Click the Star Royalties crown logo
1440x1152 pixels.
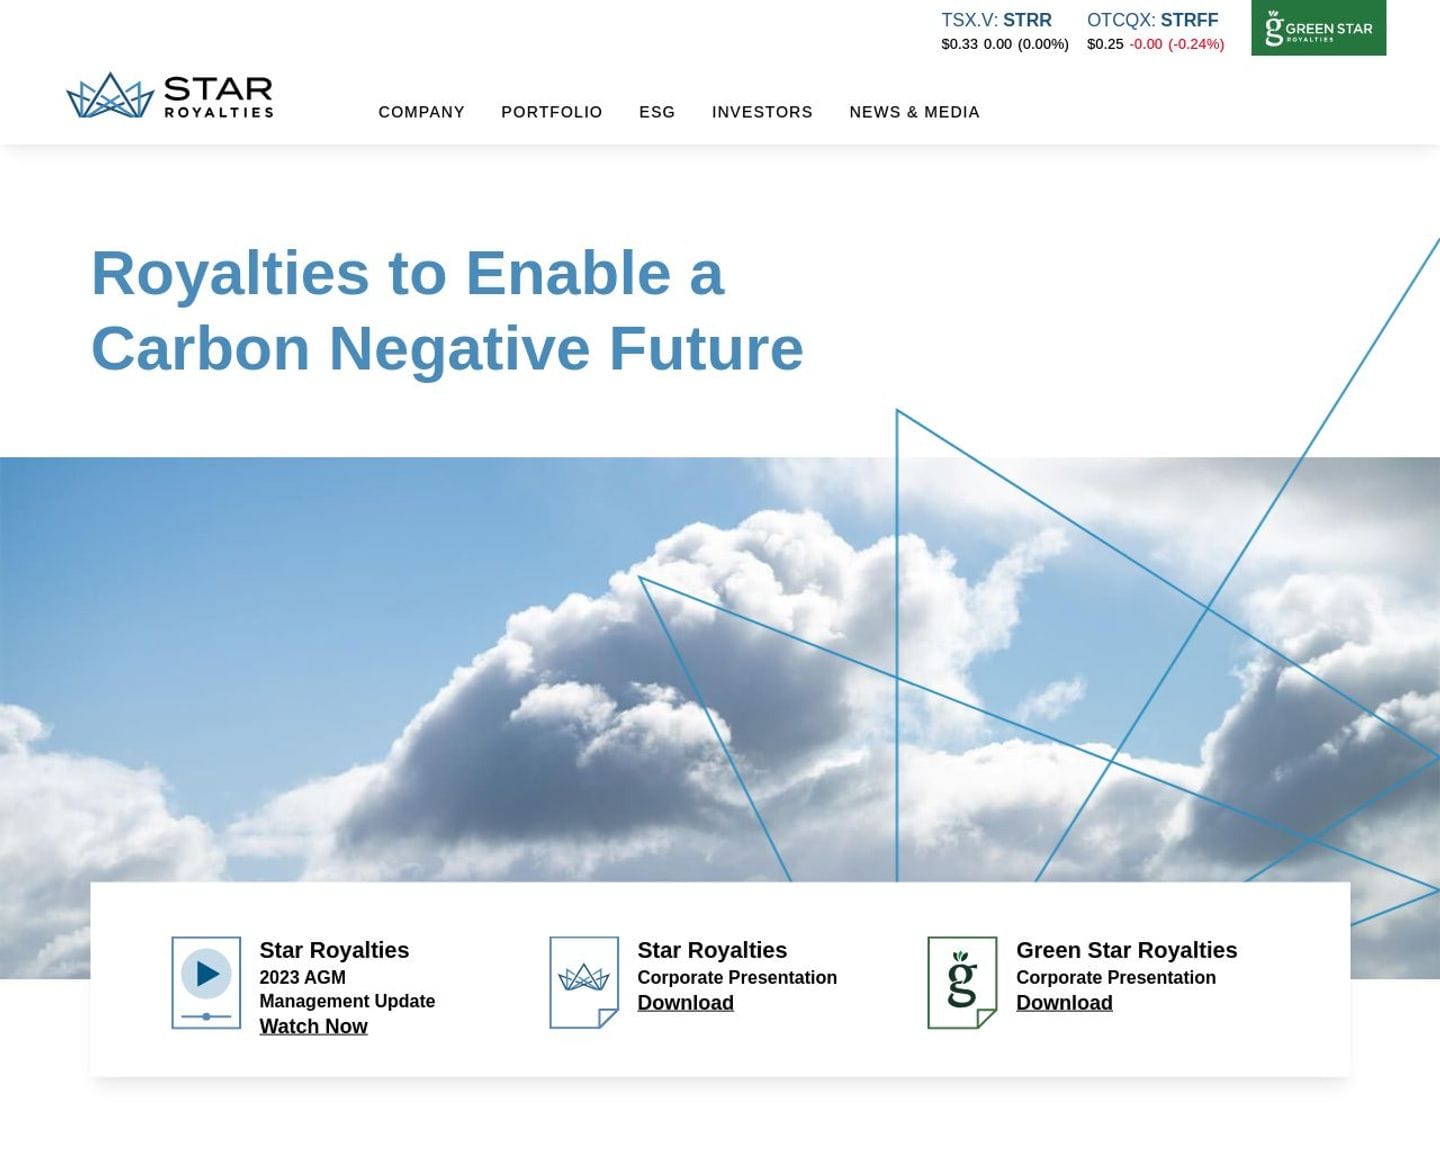click(169, 96)
